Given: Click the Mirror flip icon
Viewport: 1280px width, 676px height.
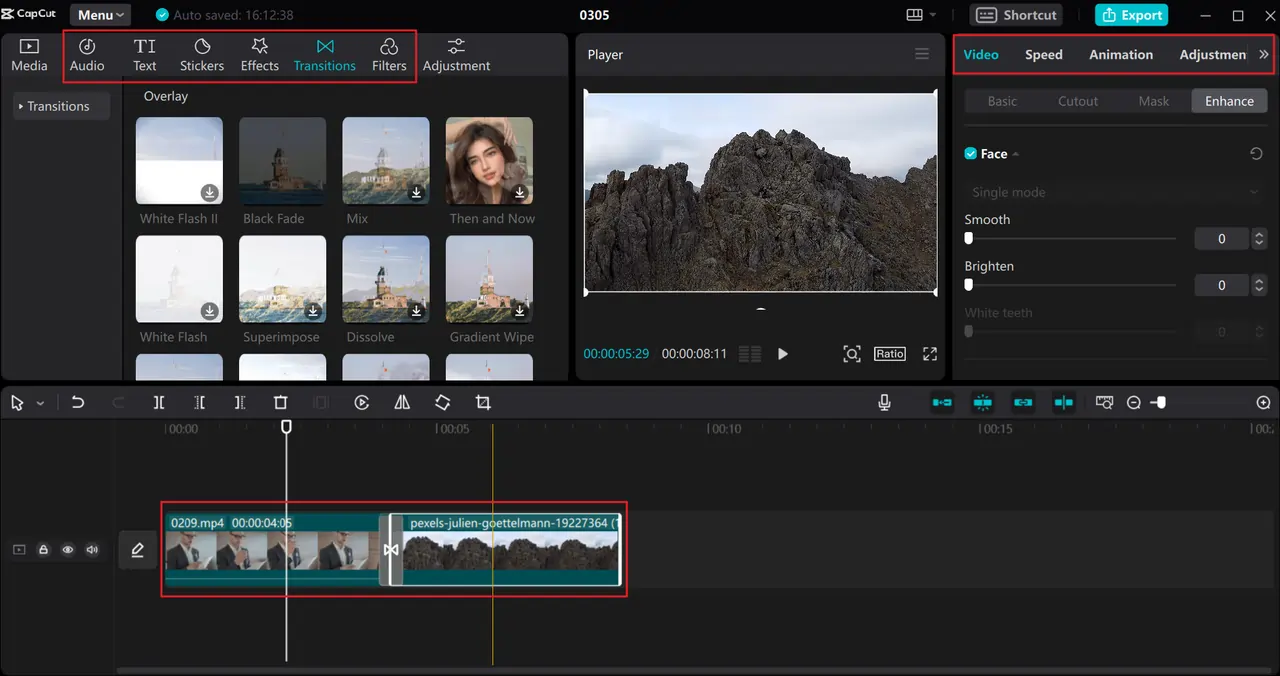Looking at the screenshot, I should [402, 402].
